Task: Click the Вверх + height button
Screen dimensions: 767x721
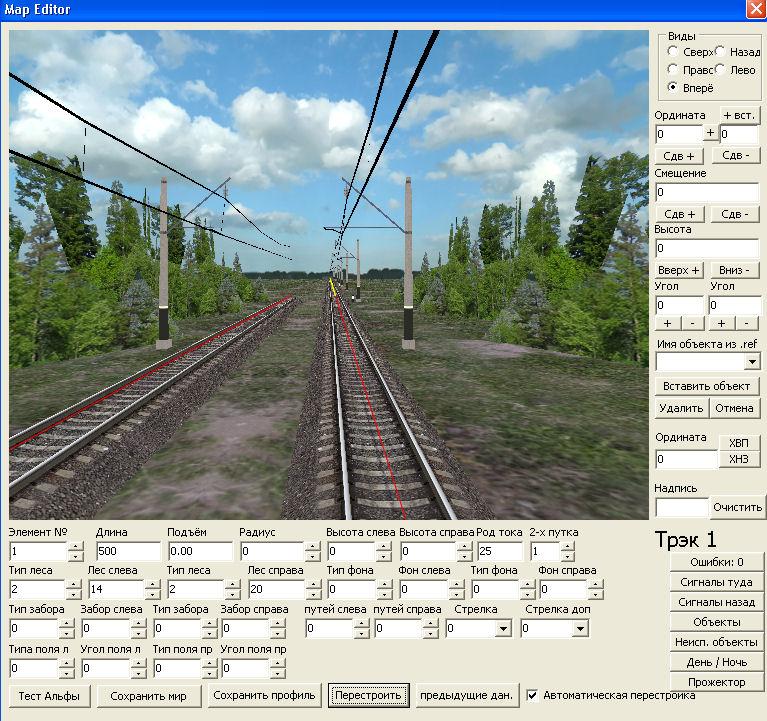Action: coord(680,270)
